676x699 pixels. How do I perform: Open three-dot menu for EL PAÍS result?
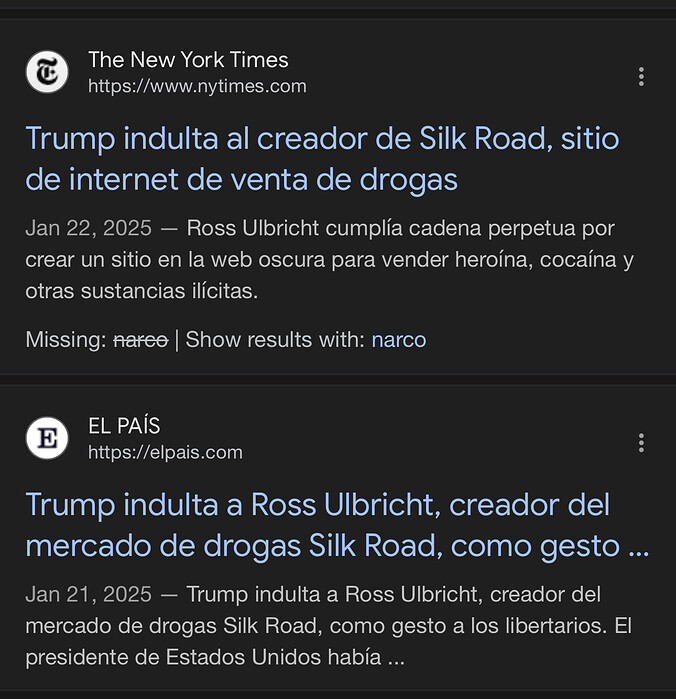click(x=641, y=443)
